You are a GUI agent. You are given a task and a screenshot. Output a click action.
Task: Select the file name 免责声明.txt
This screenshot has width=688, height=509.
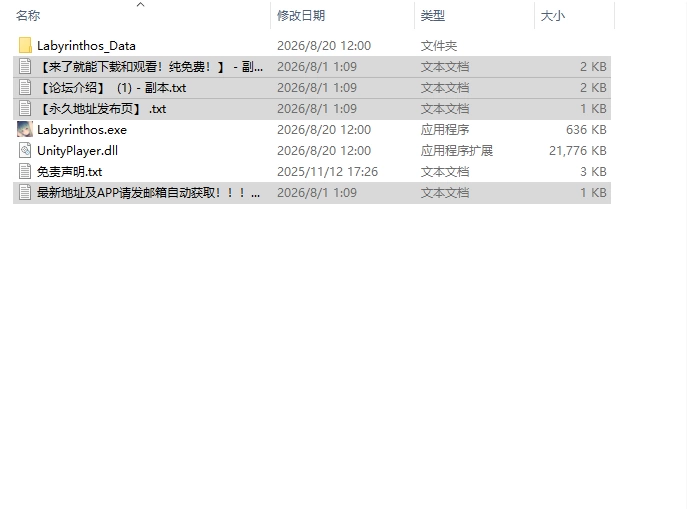pyautogui.click(x=69, y=172)
